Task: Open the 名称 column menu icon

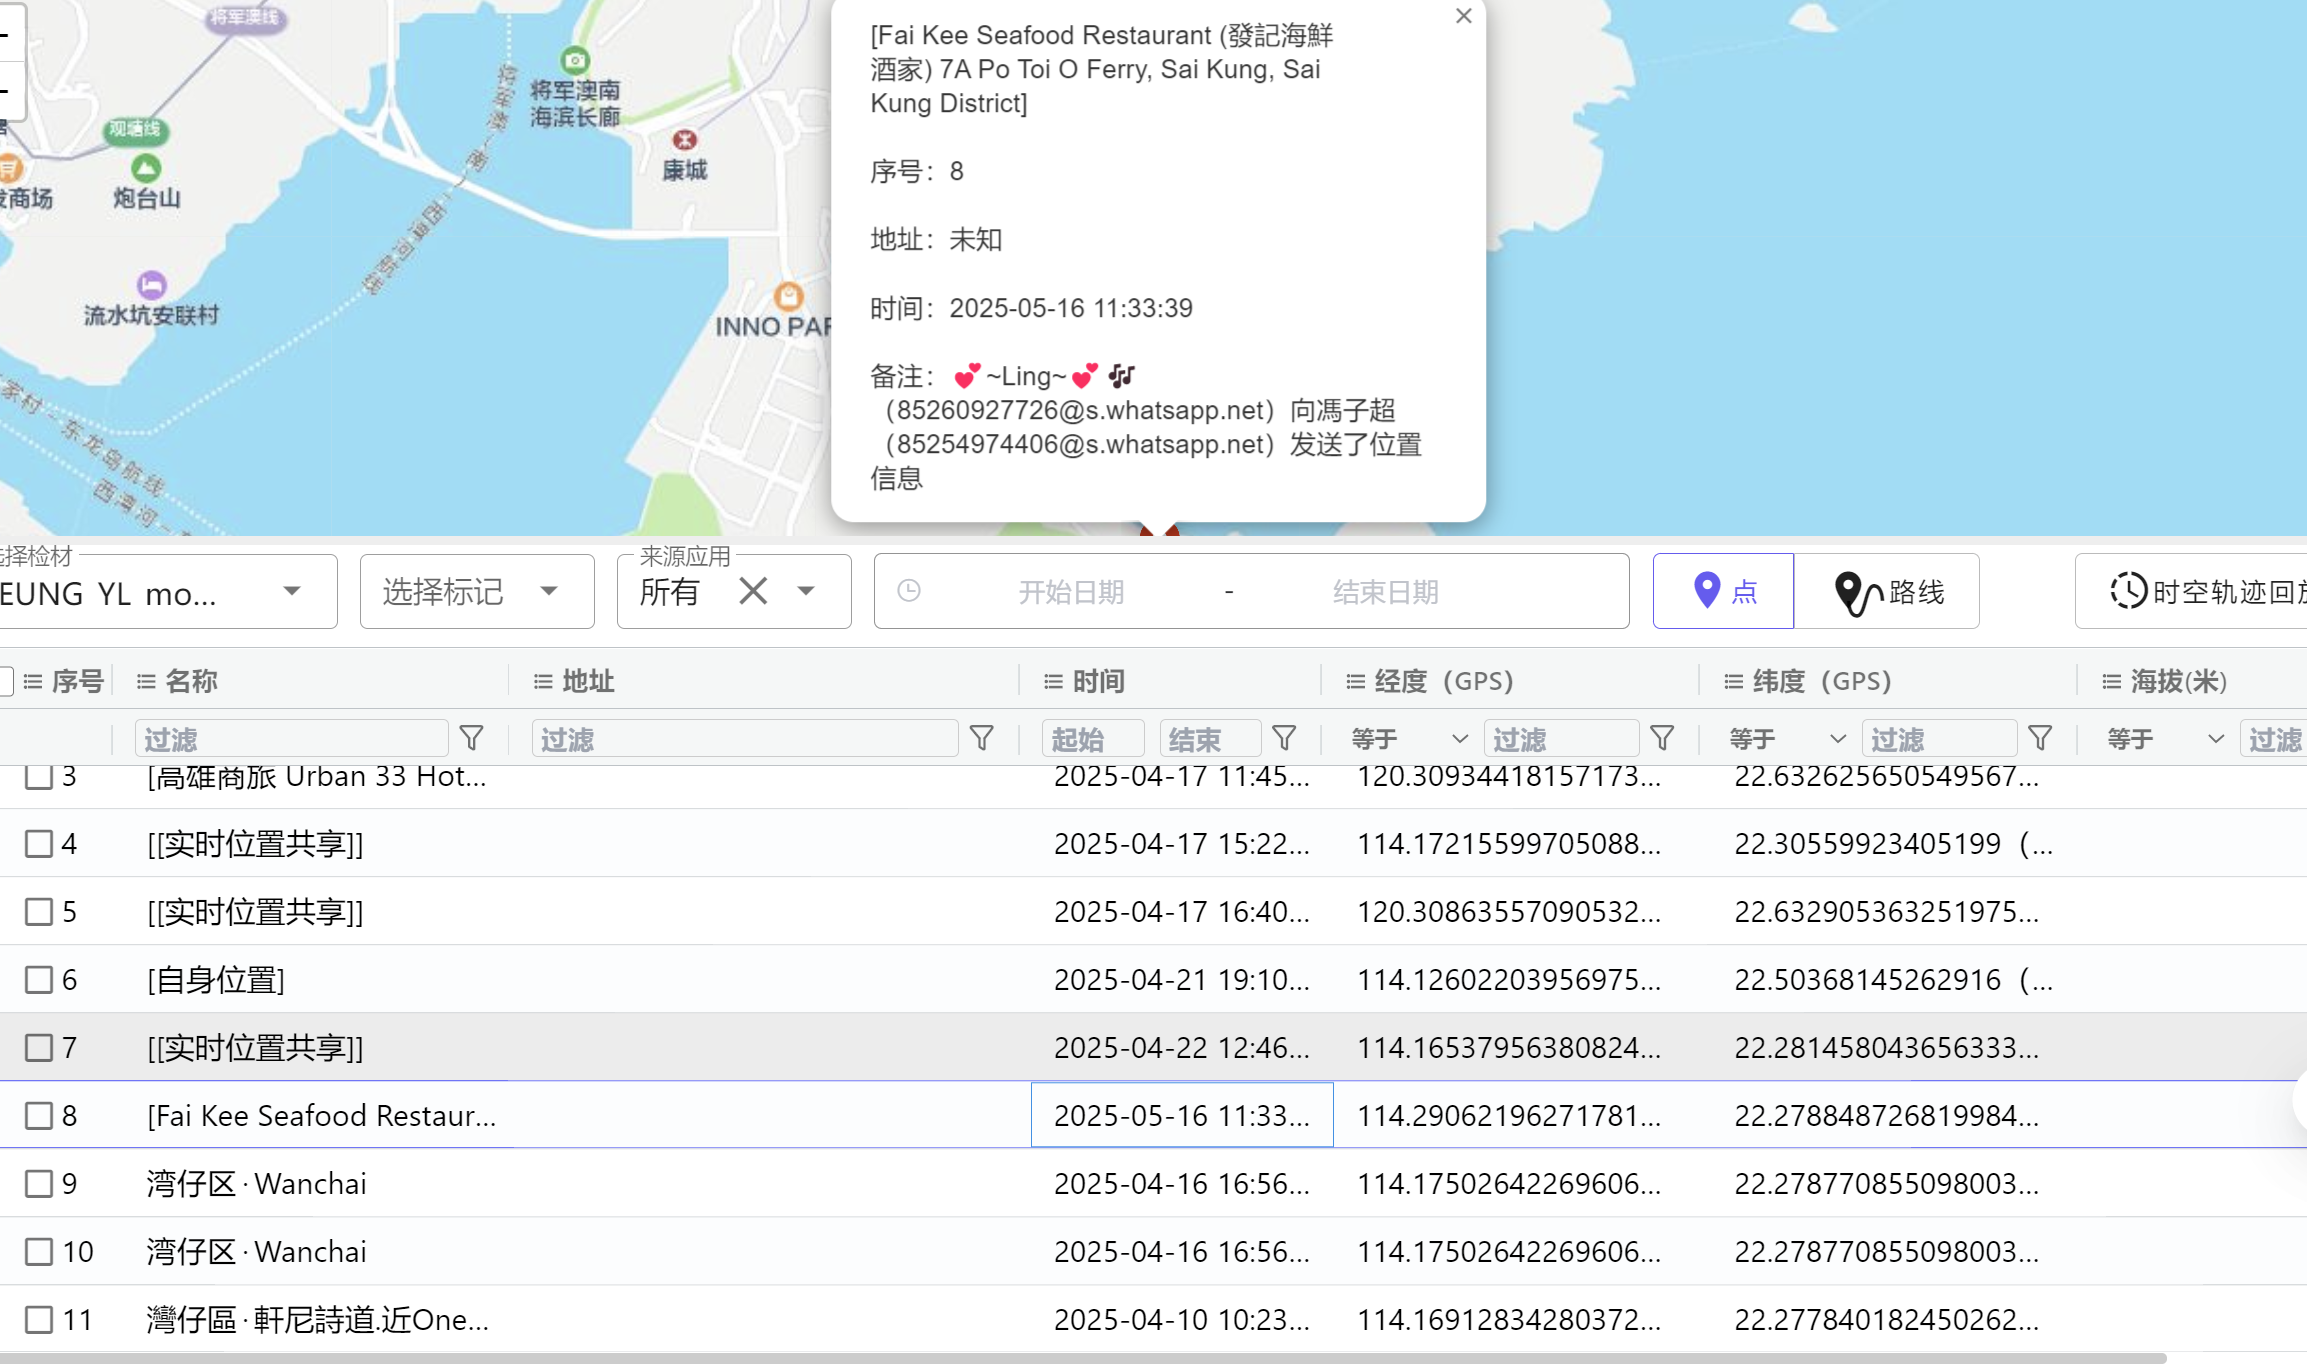Action: (x=146, y=682)
